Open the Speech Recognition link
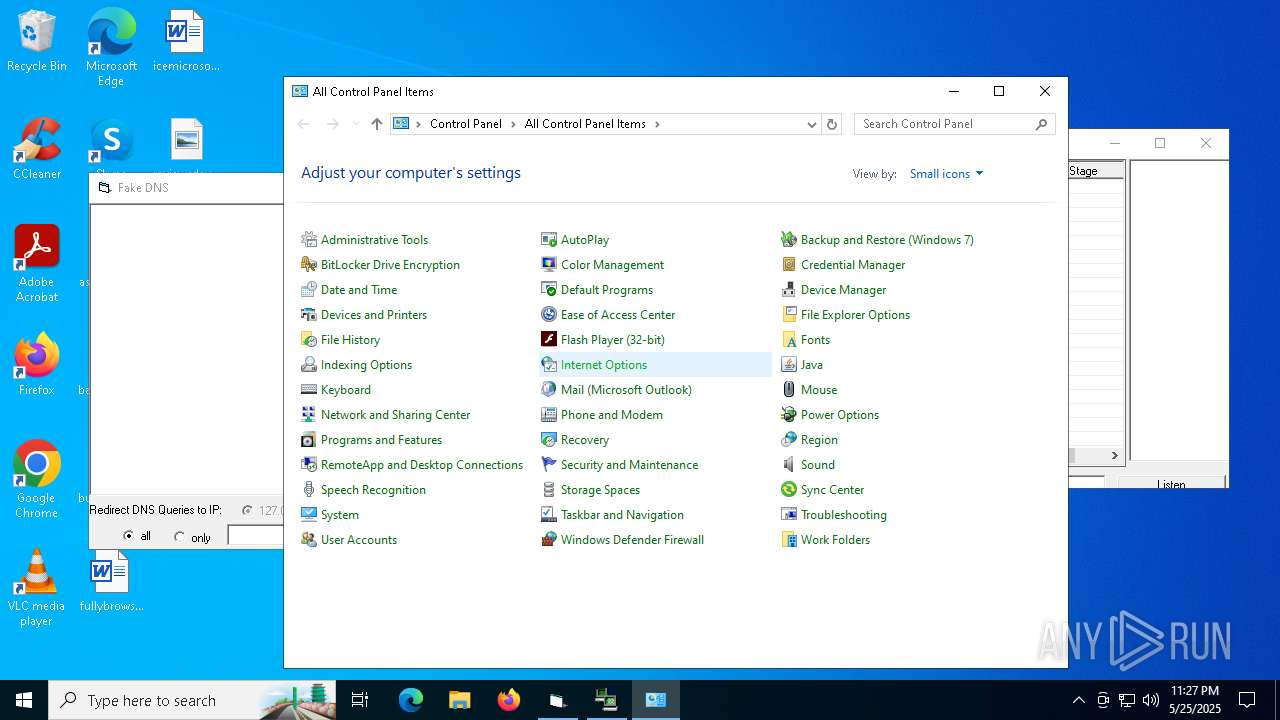The height and width of the screenshot is (720, 1280). pos(373,490)
